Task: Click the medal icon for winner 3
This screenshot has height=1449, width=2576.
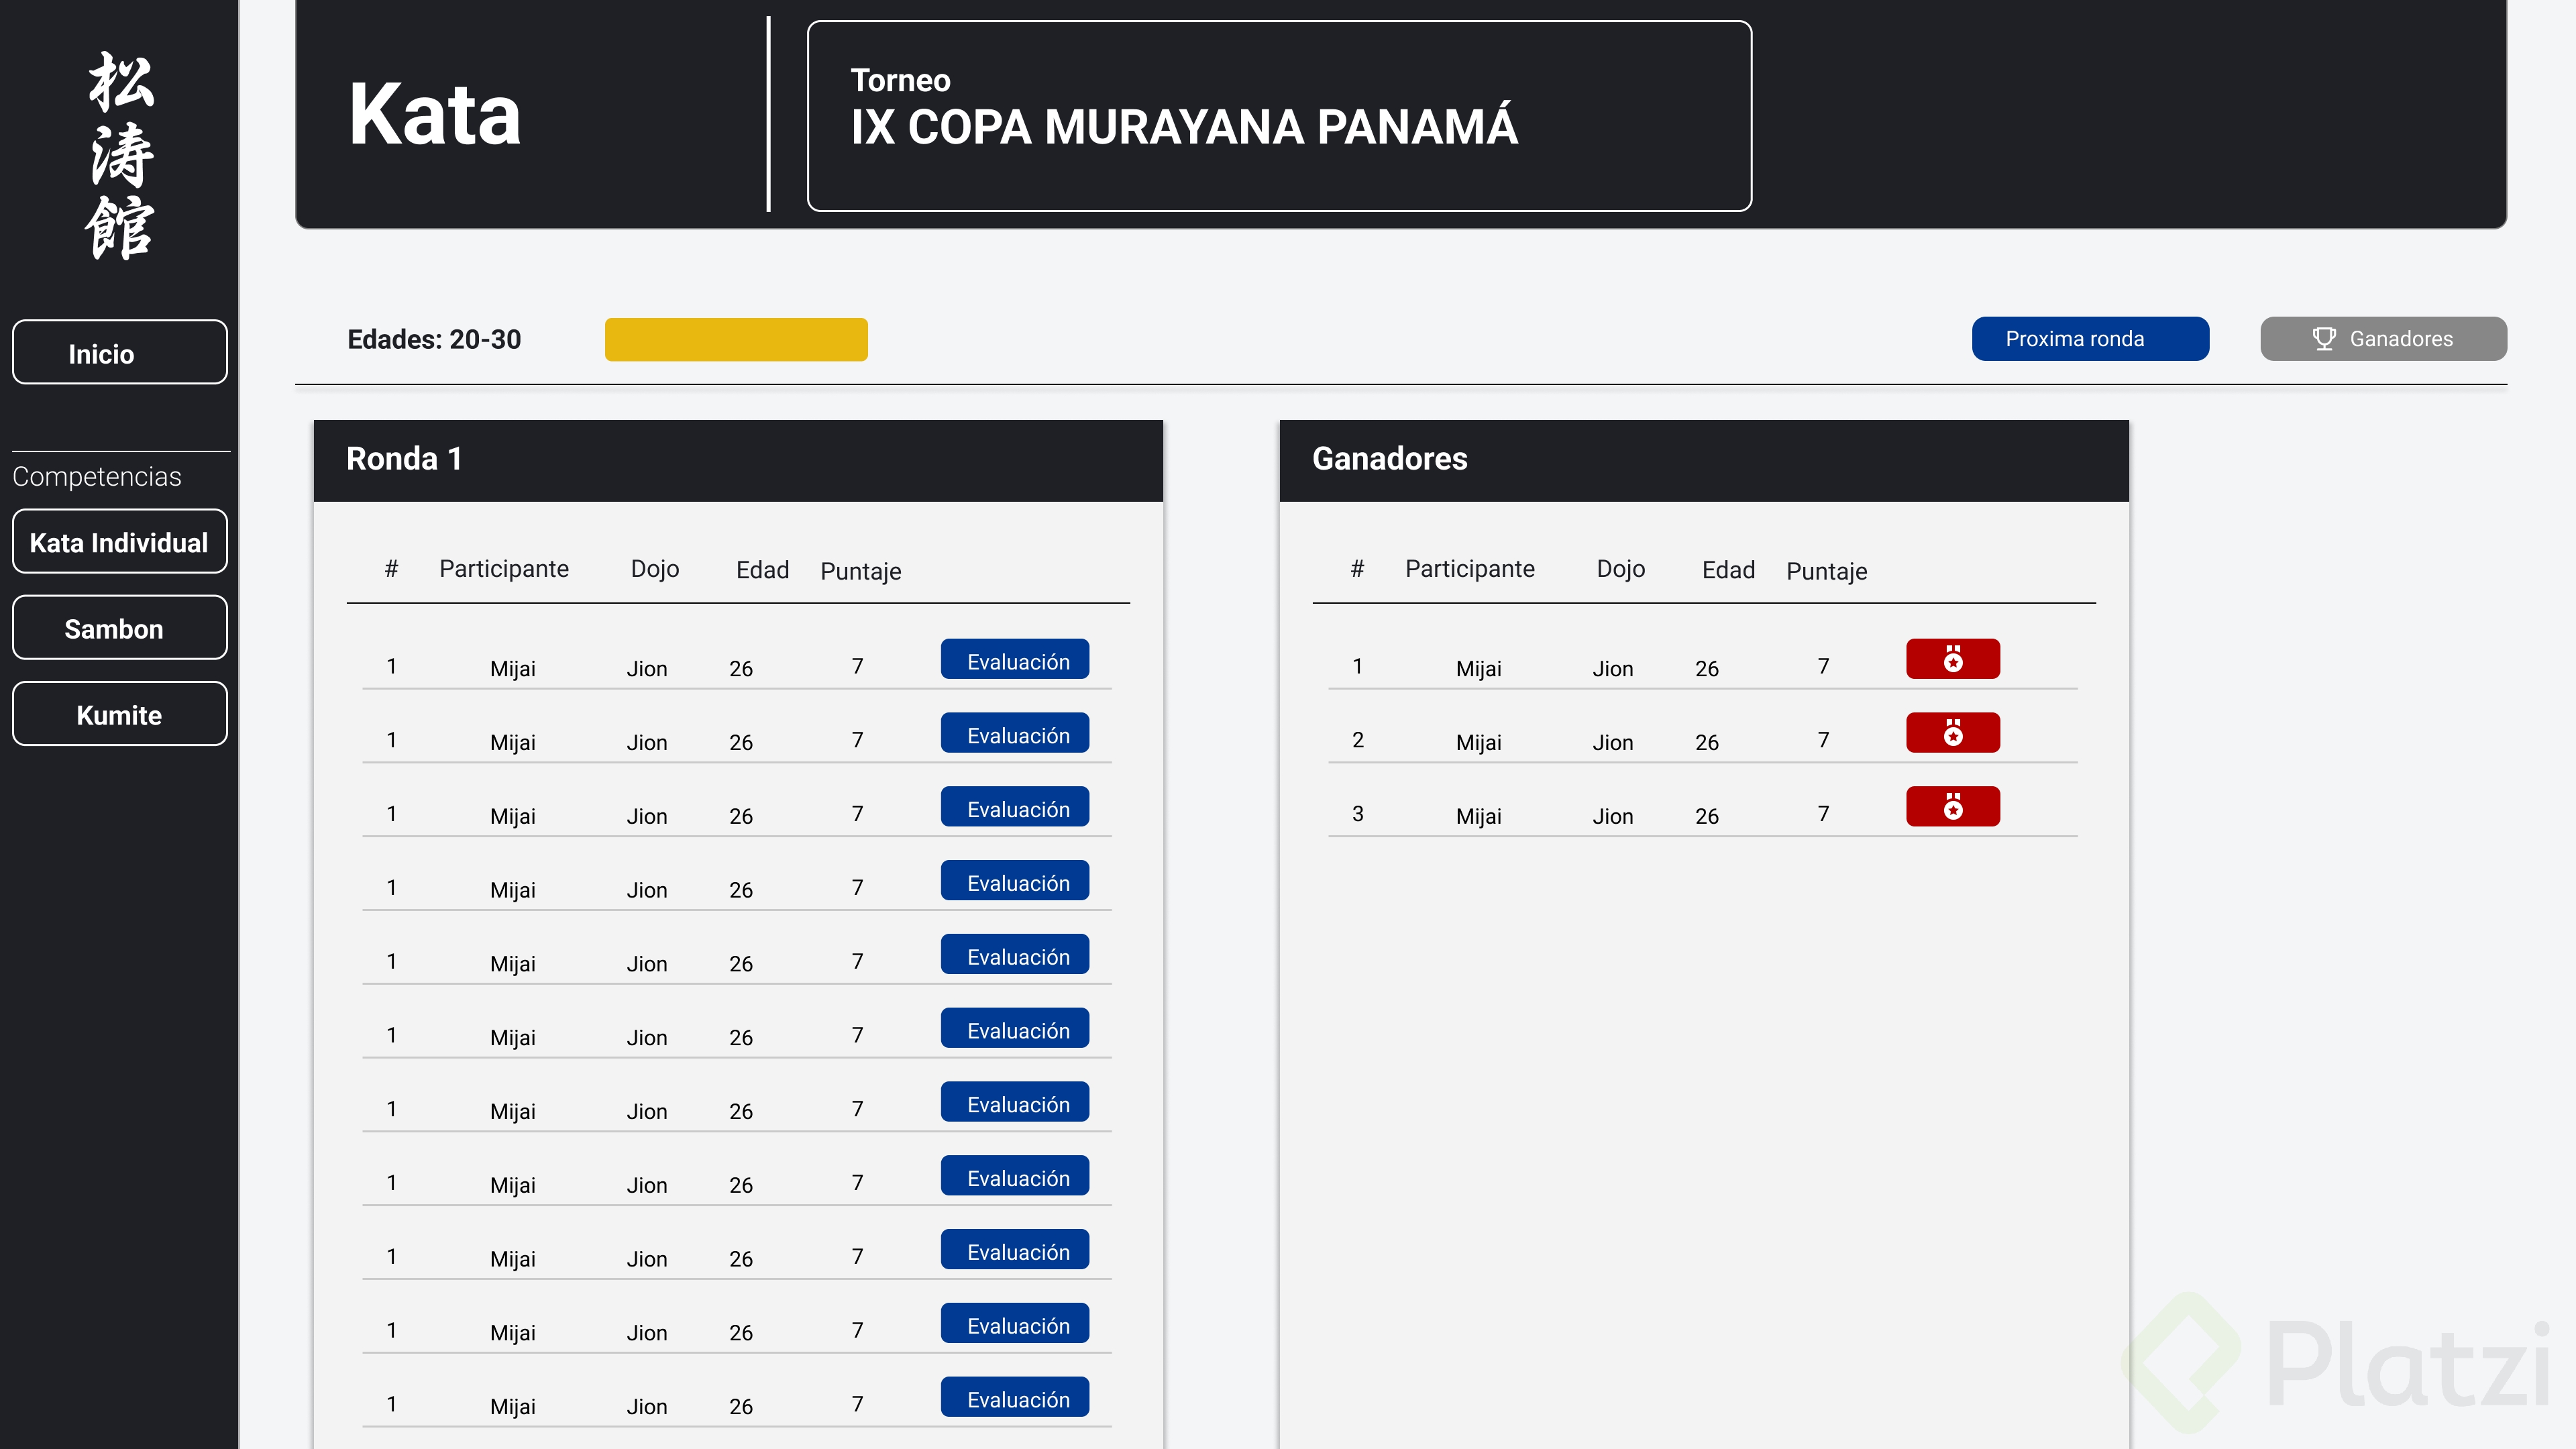Action: click(1952, 807)
